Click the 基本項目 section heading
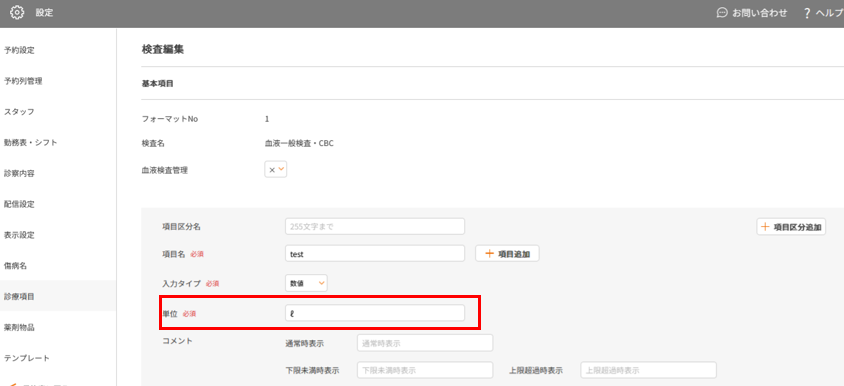This screenshot has width=844, height=386. 157,84
